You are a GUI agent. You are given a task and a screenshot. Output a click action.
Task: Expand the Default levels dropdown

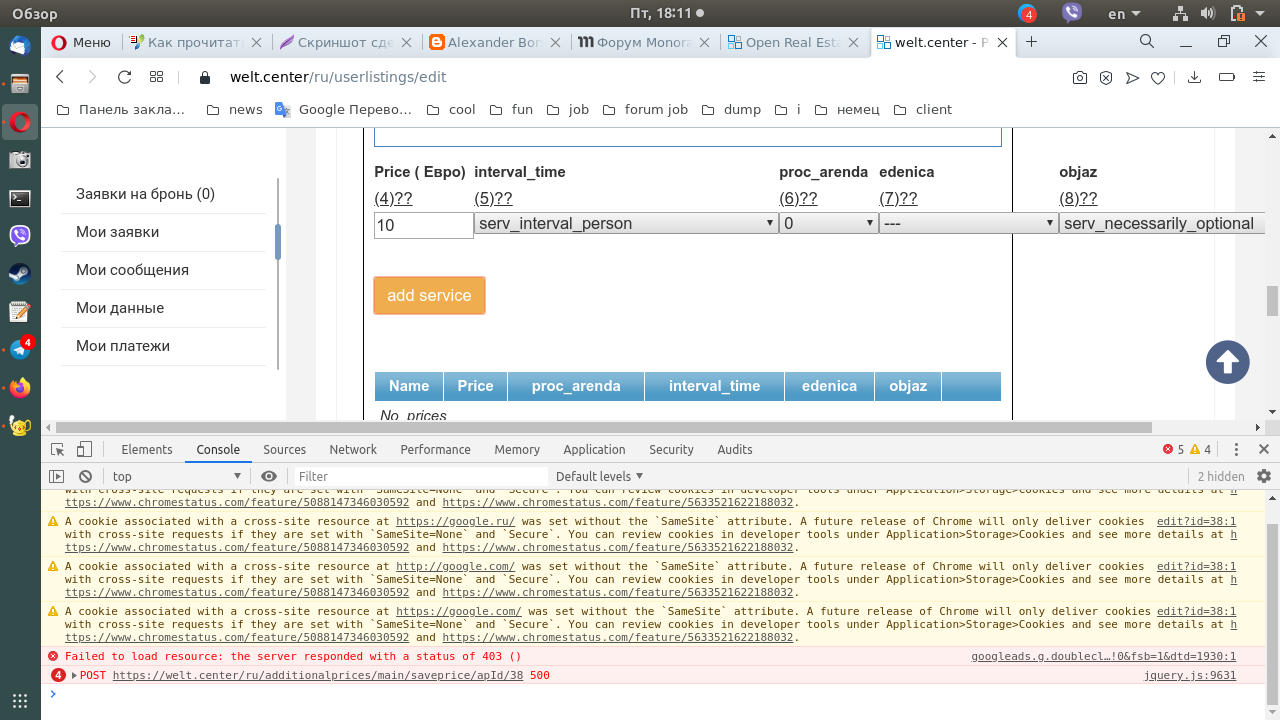pyautogui.click(x=600, y=477)
